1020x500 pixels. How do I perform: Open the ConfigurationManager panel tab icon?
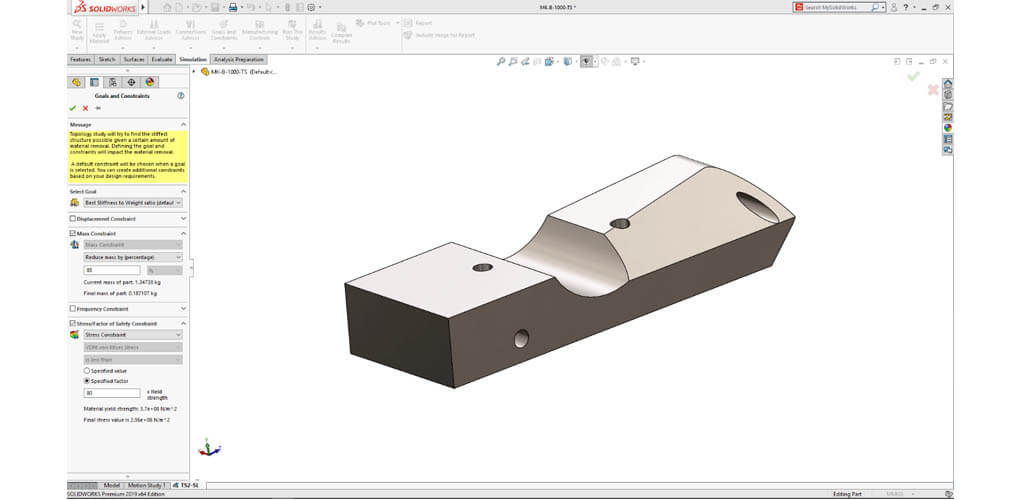click(x=112, y=82)
